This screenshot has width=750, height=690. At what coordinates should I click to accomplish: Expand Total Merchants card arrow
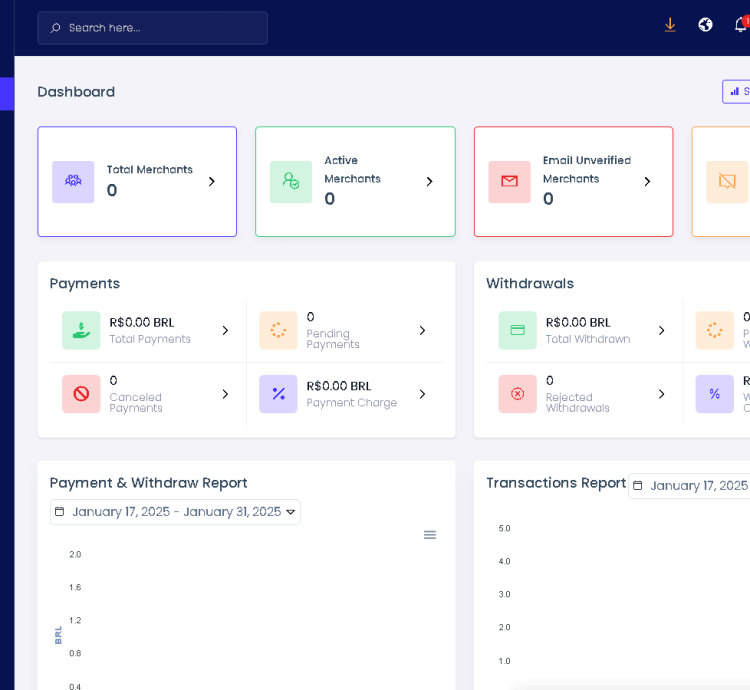pyautogui.click(x=211, y=182)
